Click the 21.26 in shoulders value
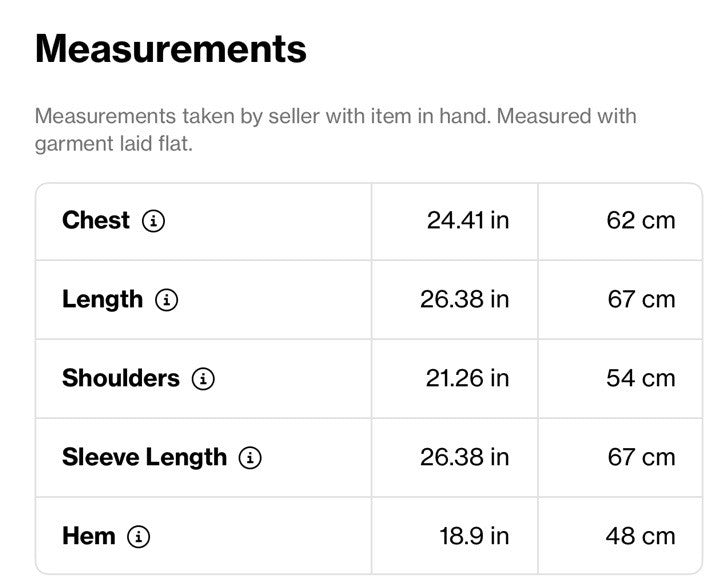Image resolution: width=722 pixels, height=588 pixels. click(x=467, y=378)
